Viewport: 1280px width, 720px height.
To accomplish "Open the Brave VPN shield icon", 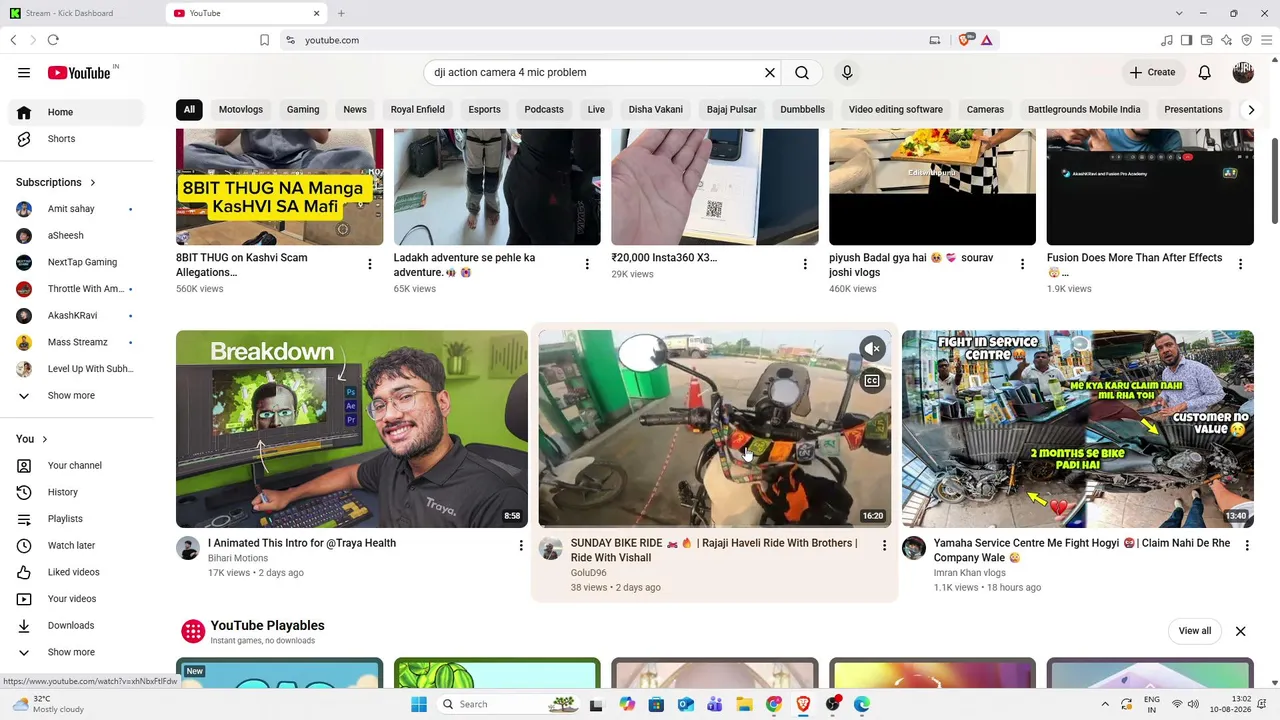I will tap(1247, 40).
